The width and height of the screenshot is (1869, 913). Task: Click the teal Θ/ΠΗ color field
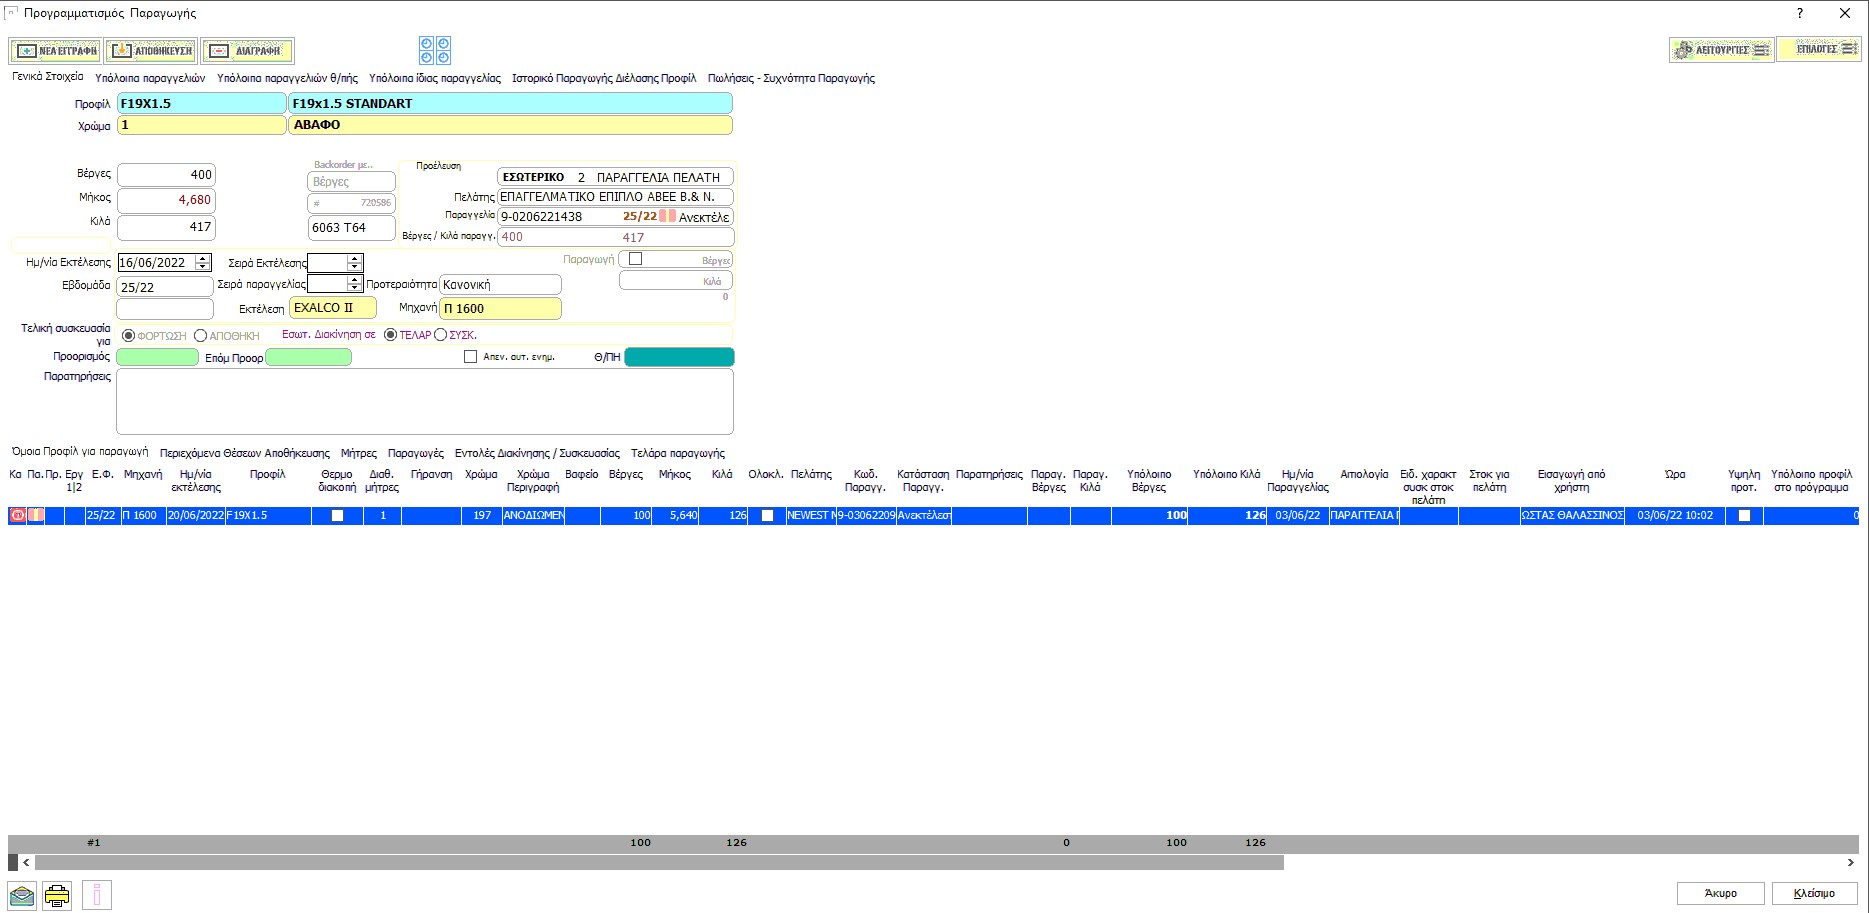click(679, 357)
